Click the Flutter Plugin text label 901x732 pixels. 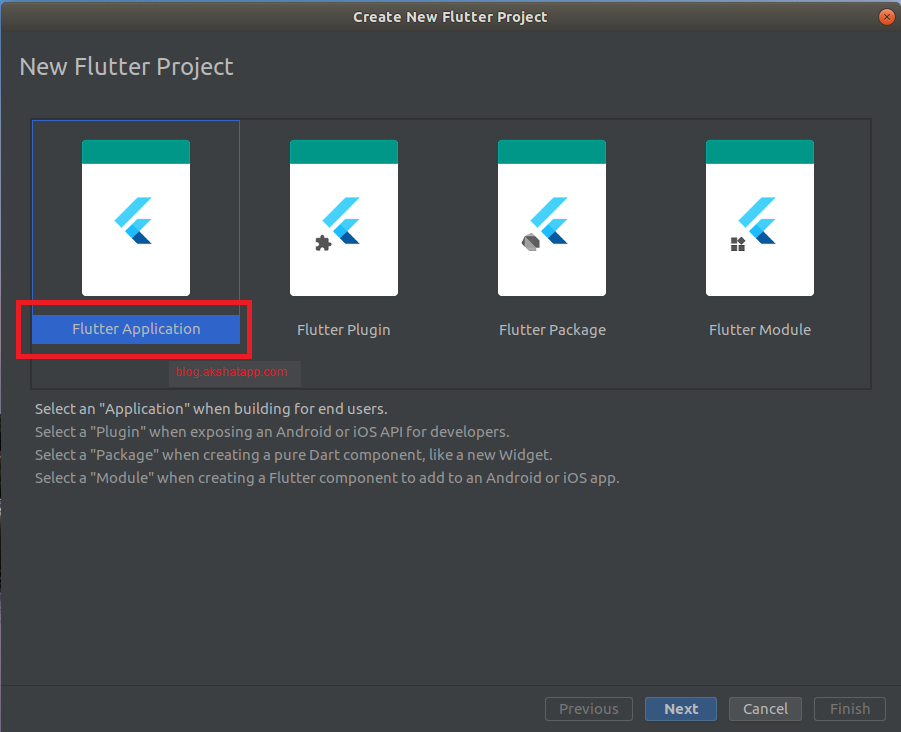[343, 329]
